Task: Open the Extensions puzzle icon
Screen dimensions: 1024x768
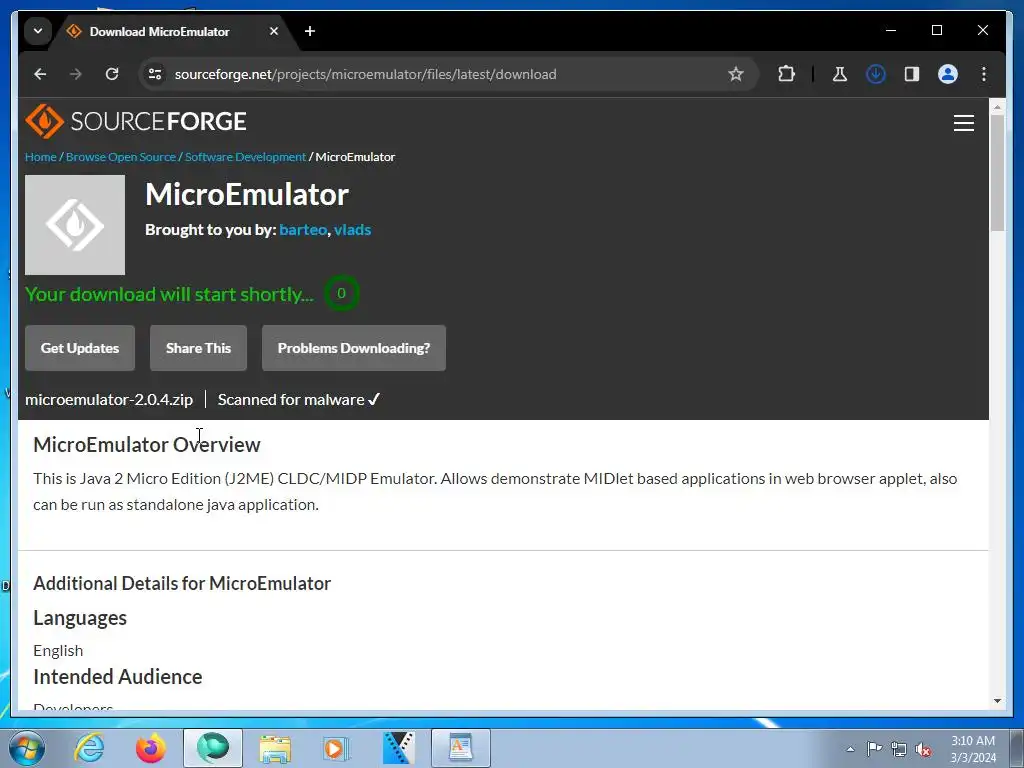Action: point(786,74)
